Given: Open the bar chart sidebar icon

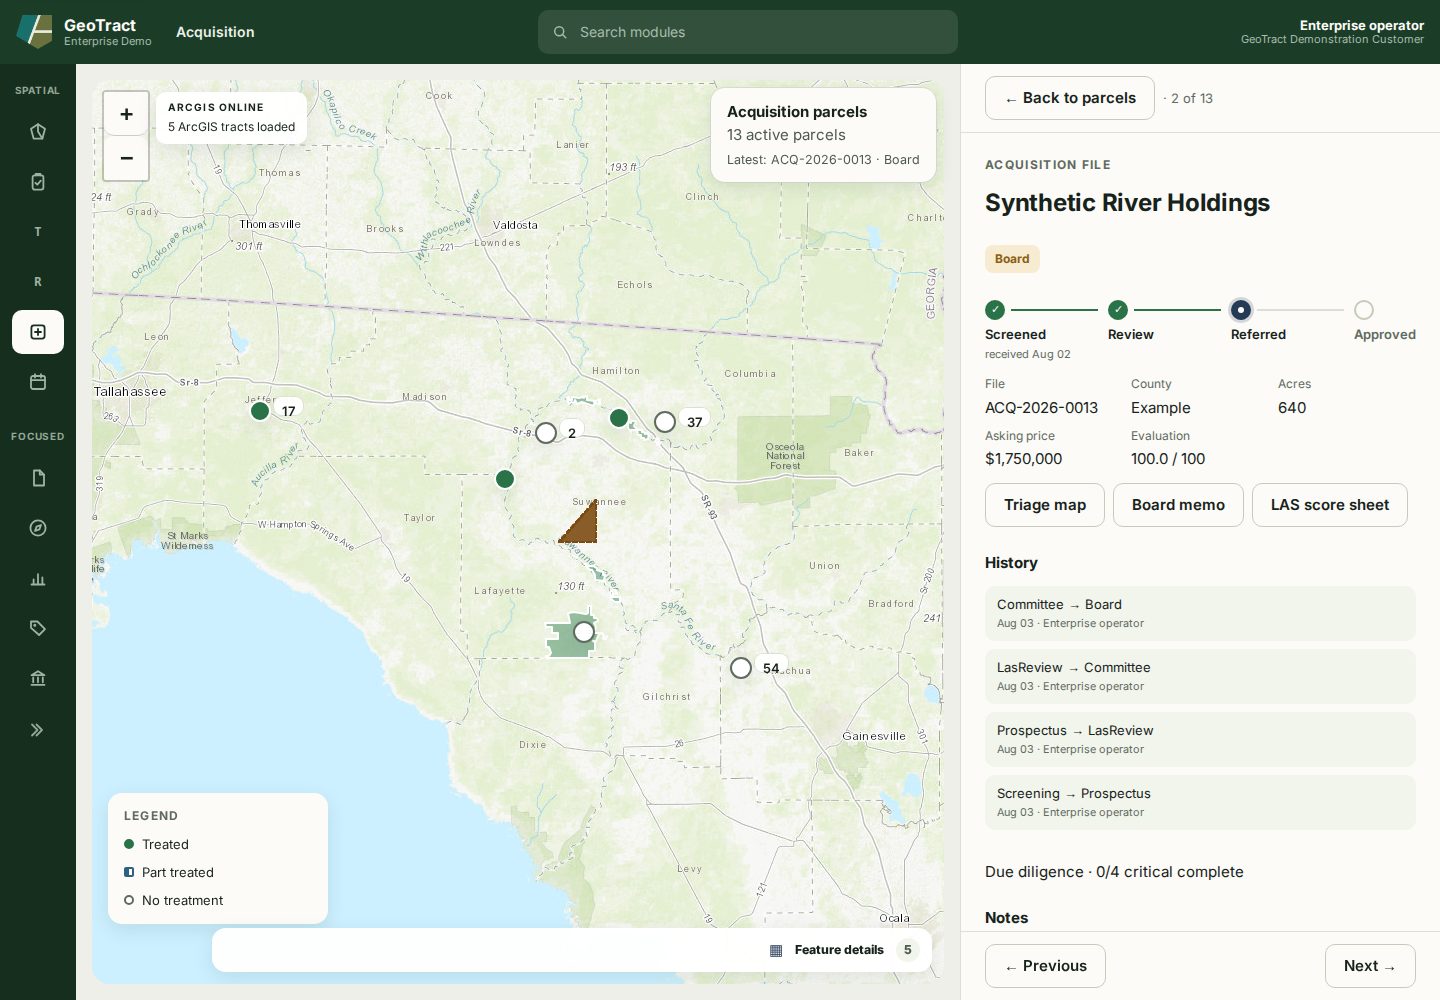Looking at the screenshot, I should (x=38, y=579).
